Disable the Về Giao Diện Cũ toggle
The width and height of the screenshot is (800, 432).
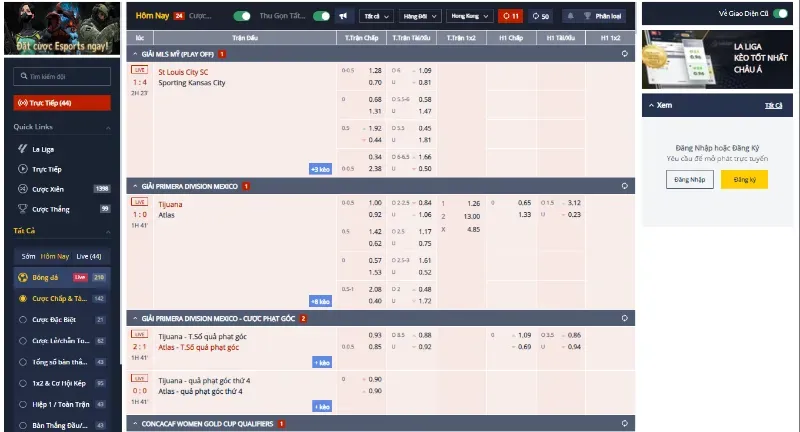[x=781, y=14]
